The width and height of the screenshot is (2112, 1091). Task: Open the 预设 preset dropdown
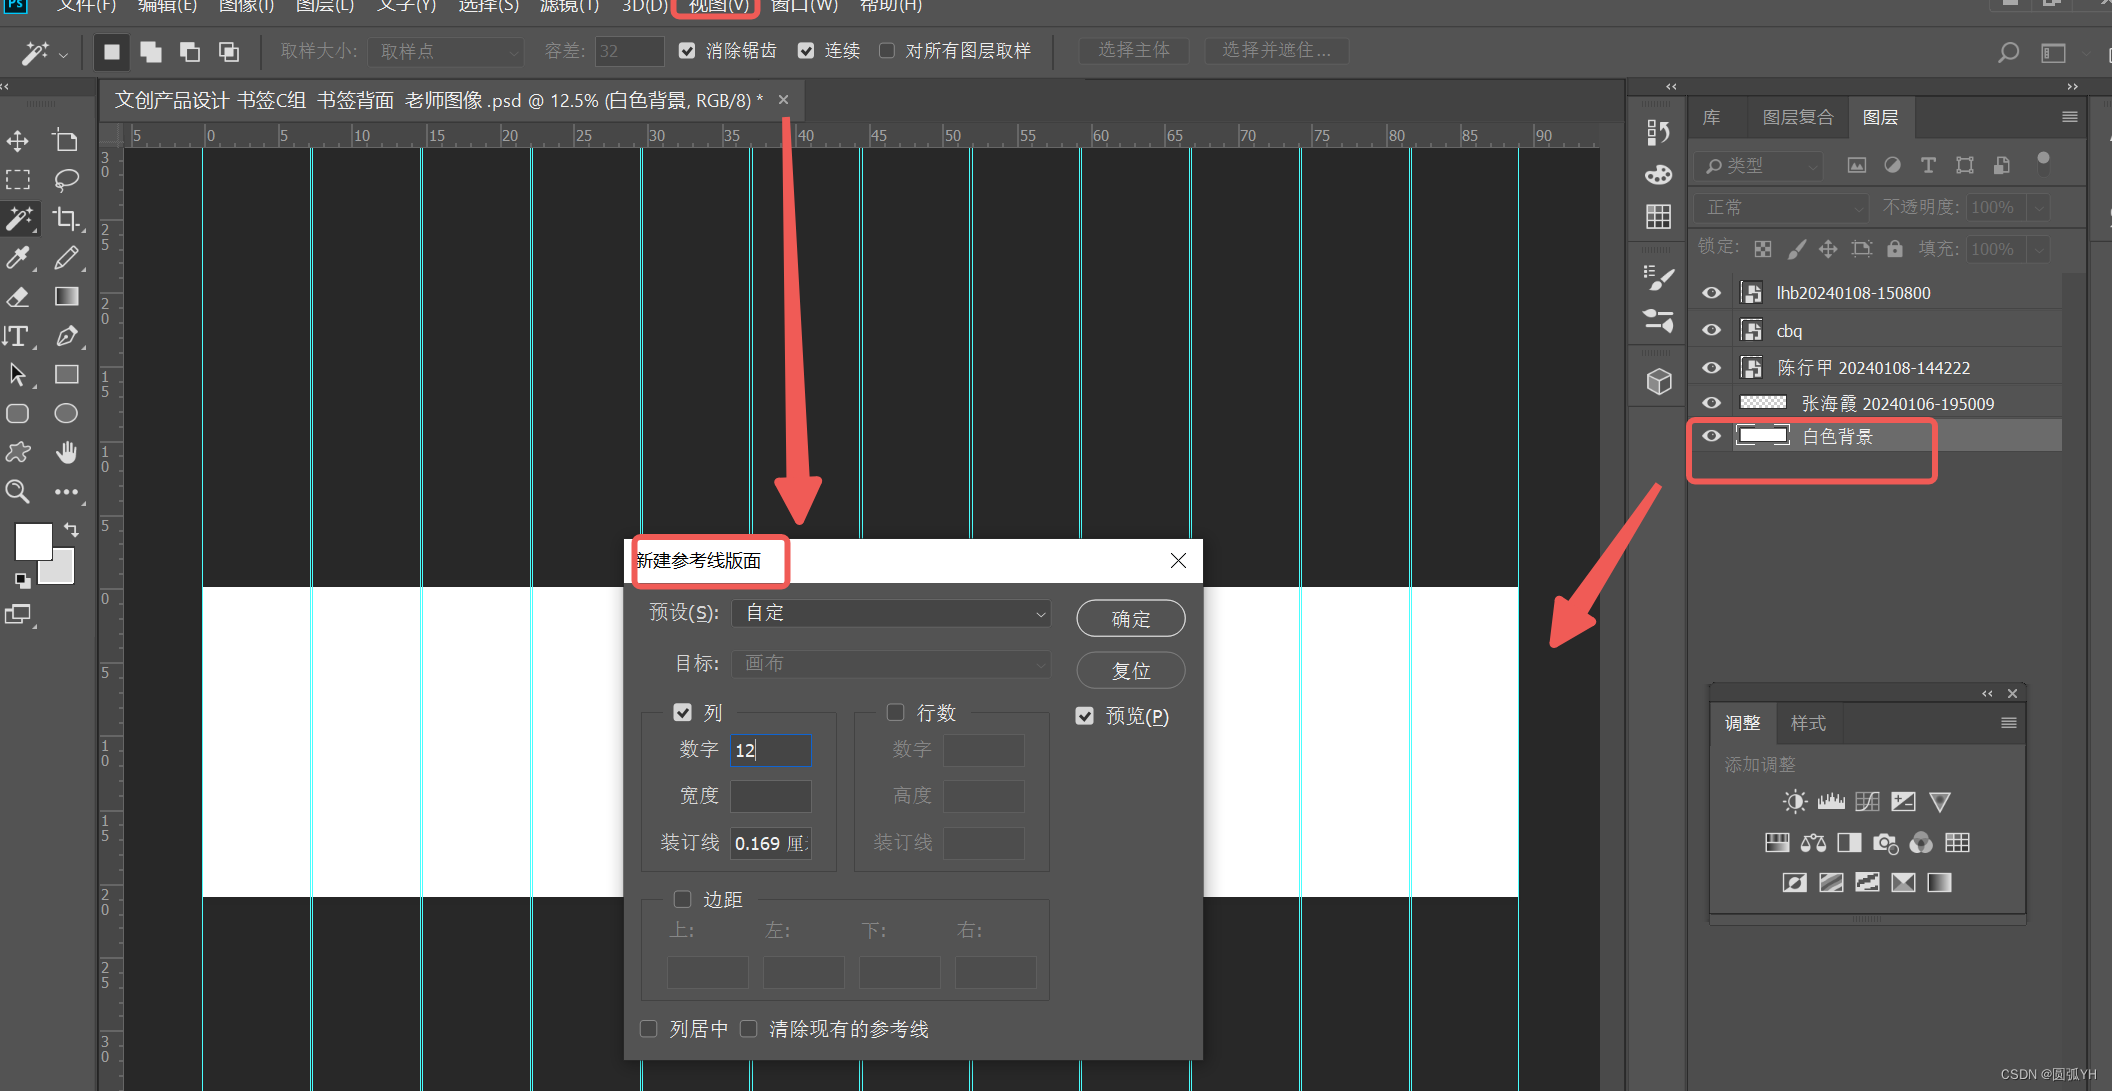pos(890,613)
